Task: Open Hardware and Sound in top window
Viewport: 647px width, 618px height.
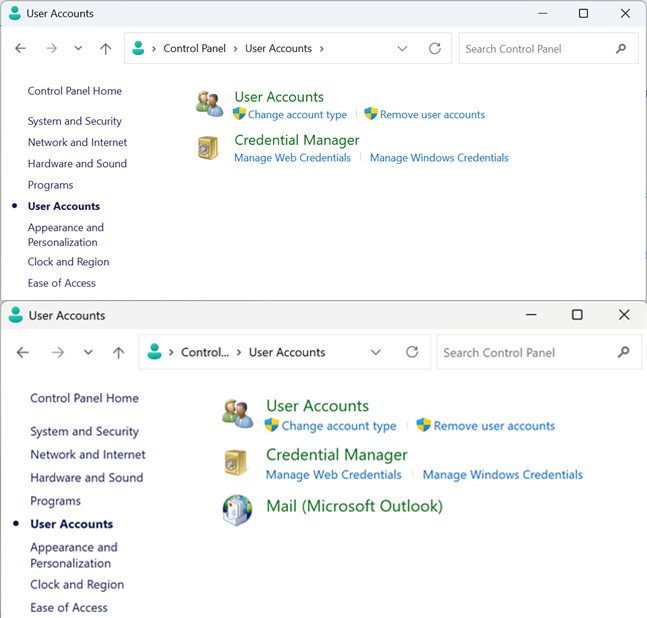Action: pyautogui.click(x=77, y=164)
